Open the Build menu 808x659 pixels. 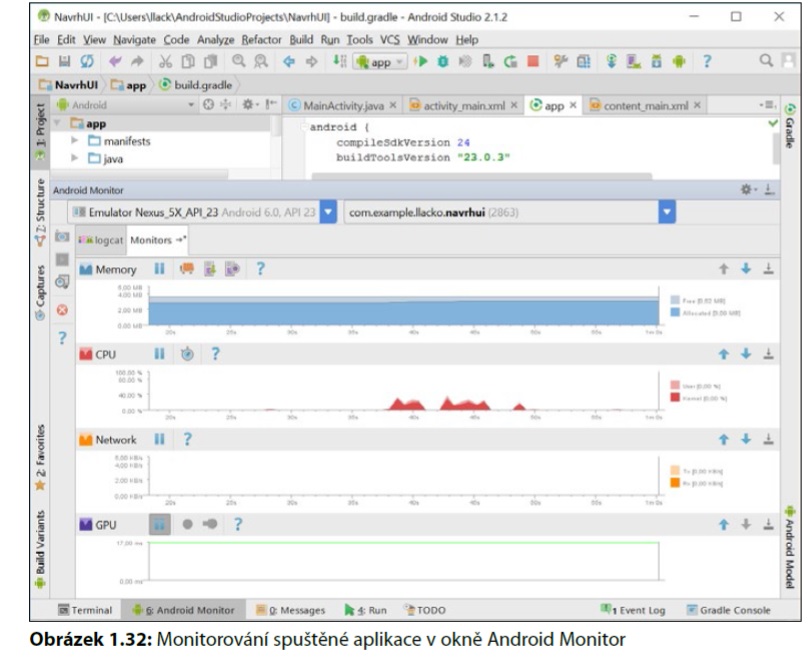tap(301, 40)
